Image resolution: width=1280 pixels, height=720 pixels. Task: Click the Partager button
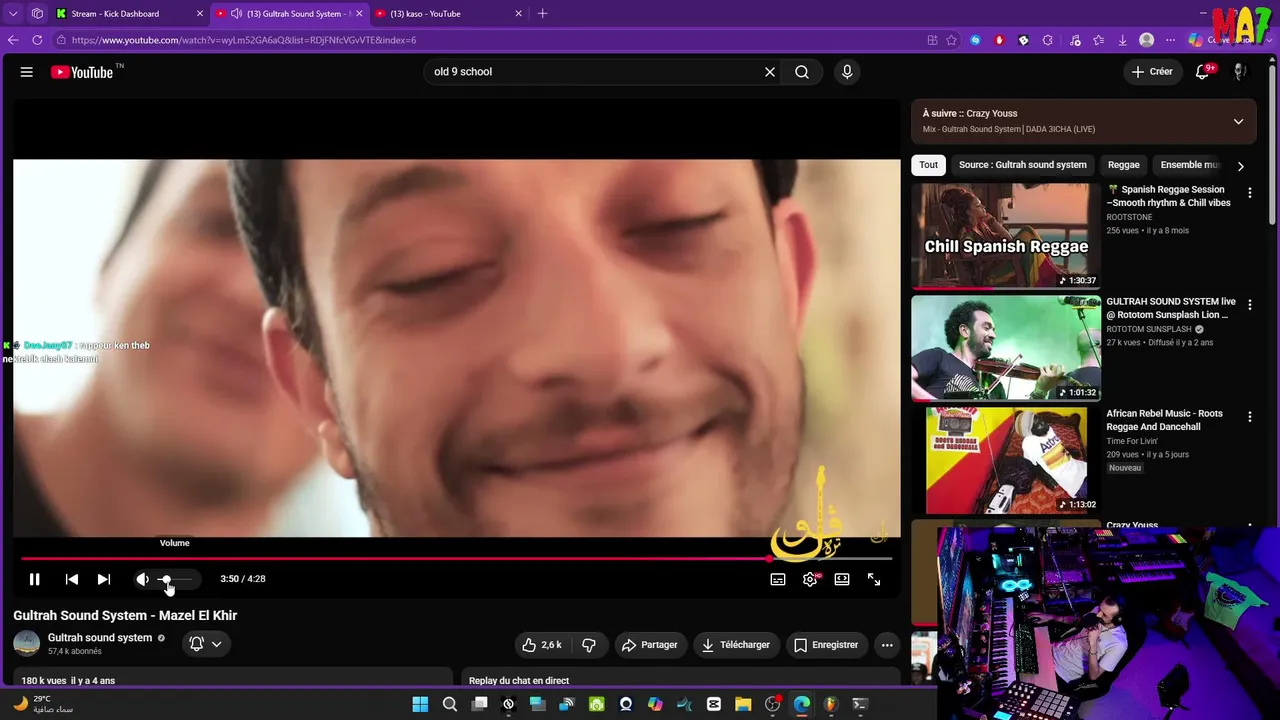point(650,645)
